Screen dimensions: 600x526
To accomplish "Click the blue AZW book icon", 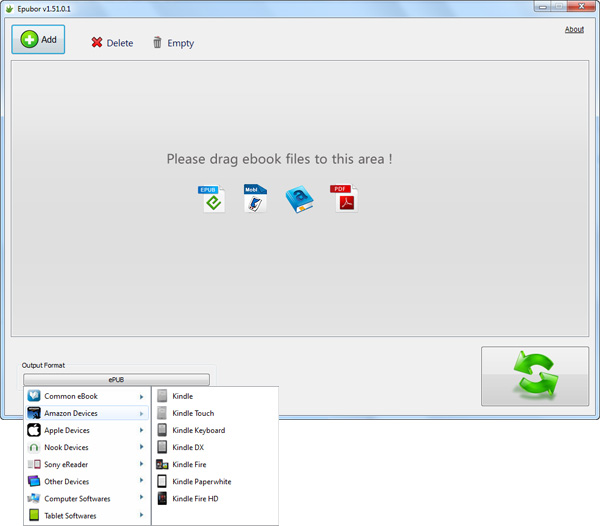I will click(x=299, y=199).
